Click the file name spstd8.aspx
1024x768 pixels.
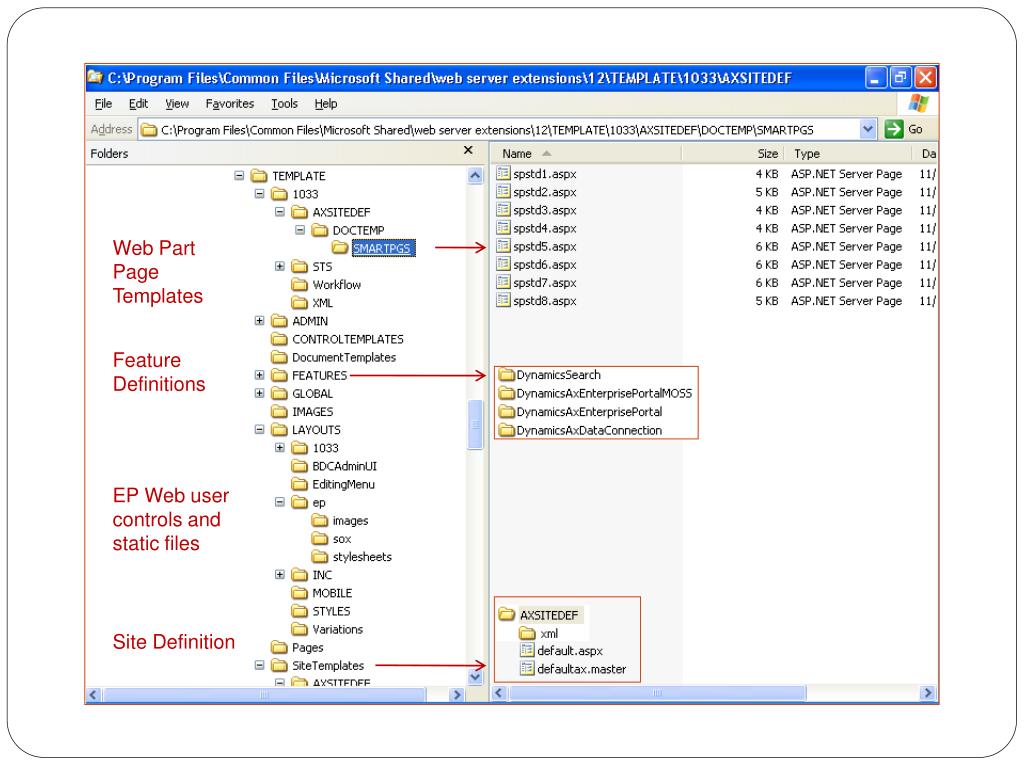545,301
